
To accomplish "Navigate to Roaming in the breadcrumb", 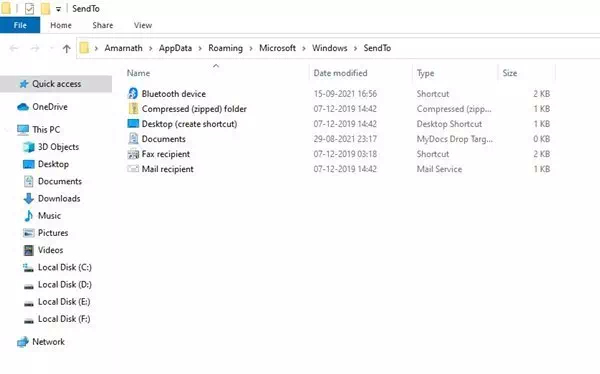I will (x=225, y=48).
